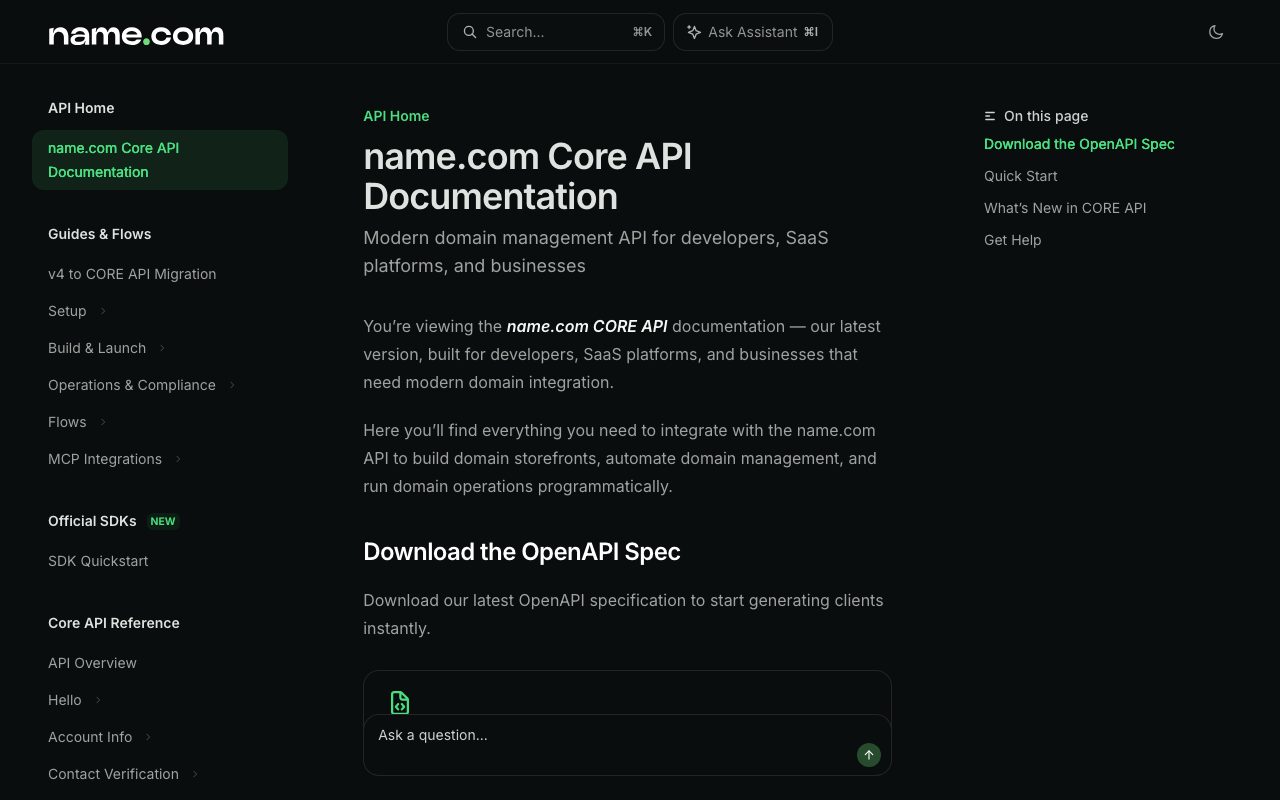This screenshot has height=800, width=1280.
Task: Expand the Contact Verification chevron
Action: point(195,774)
